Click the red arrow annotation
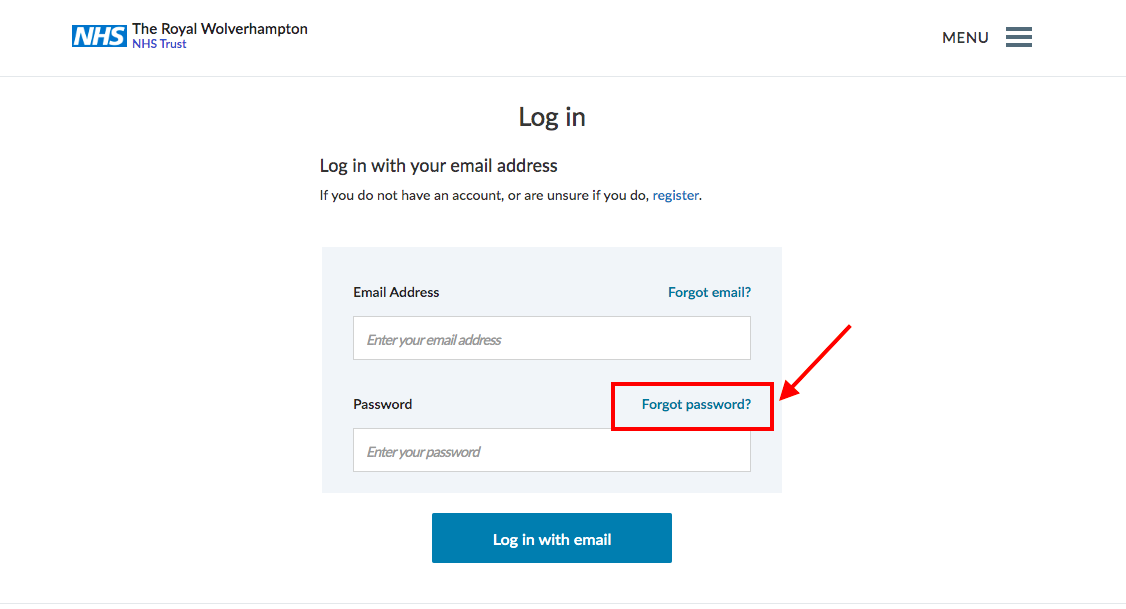This screenshot has width=1126, height=609. pos(815,362)
